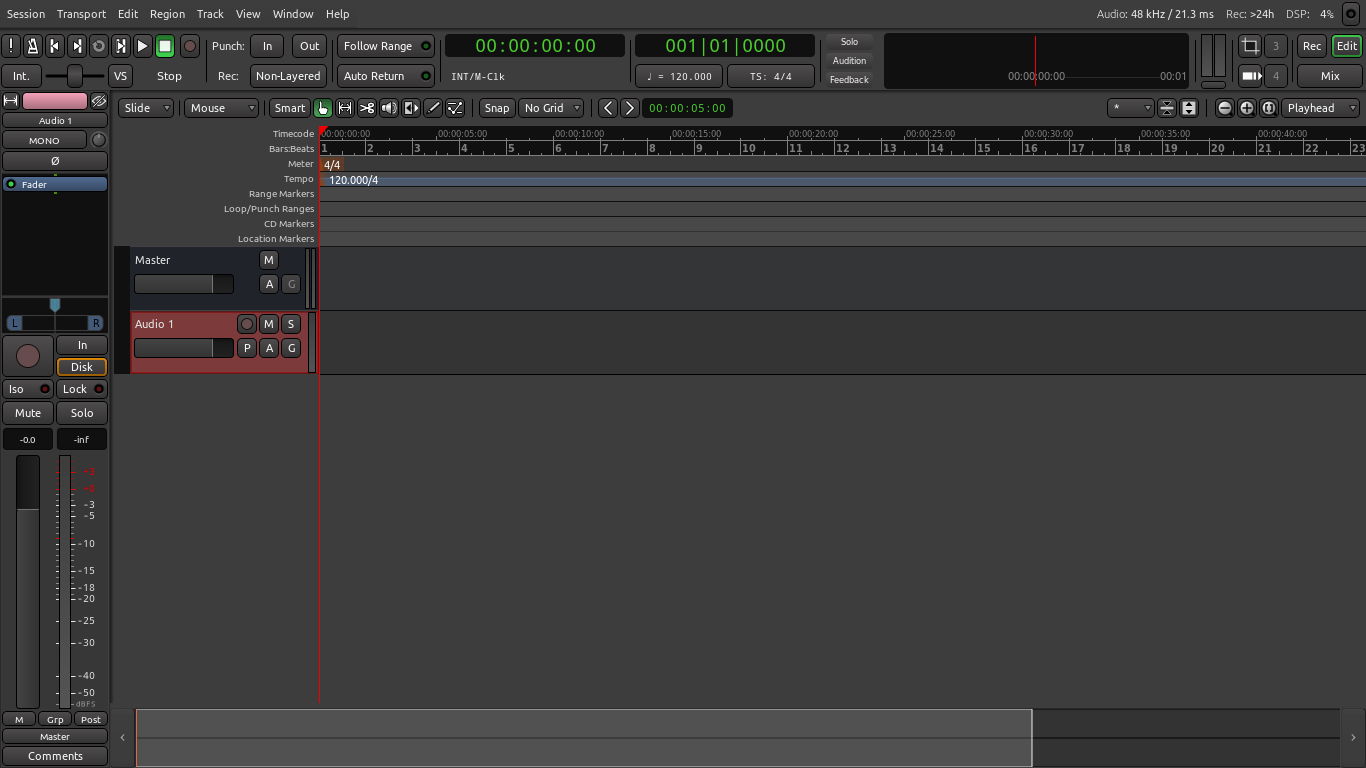Click the Audio 1 track gain fader
Image resolution: width=1366 pixels, height=768 pixels.
tap(183, 348)
